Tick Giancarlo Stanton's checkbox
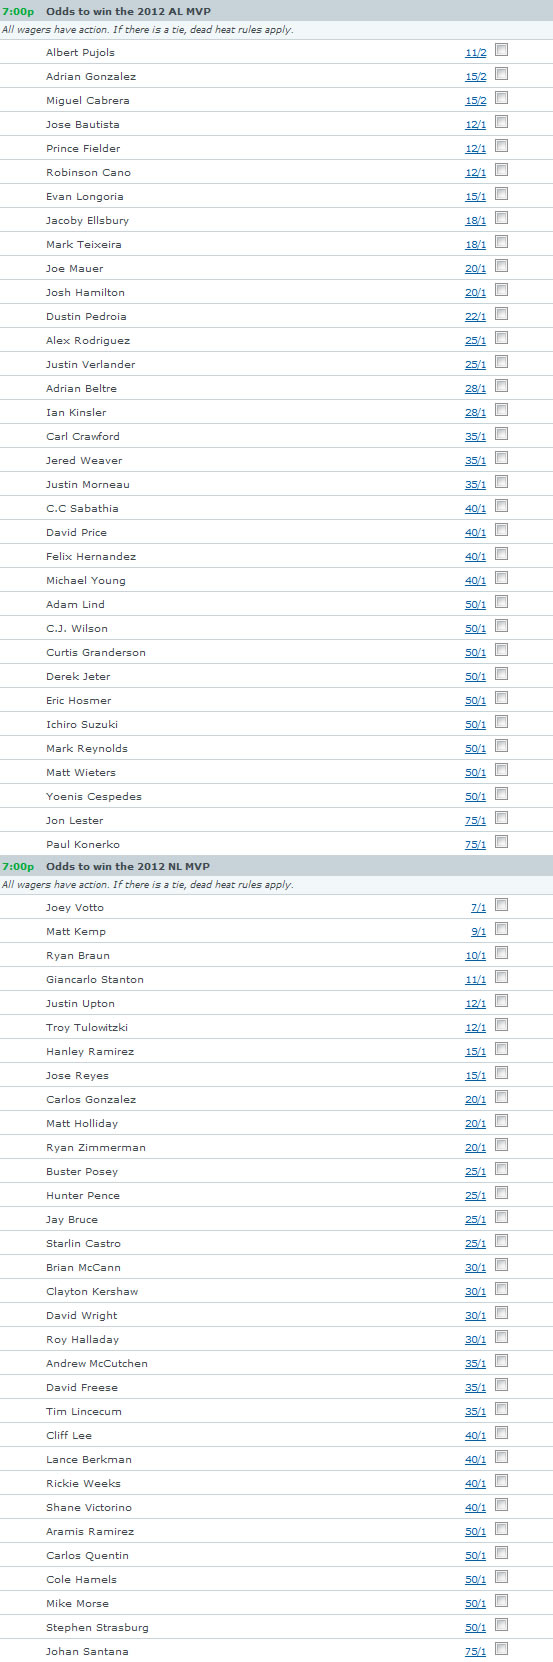This screenshot has width=553, height=1662. click(x=501, y=977)
